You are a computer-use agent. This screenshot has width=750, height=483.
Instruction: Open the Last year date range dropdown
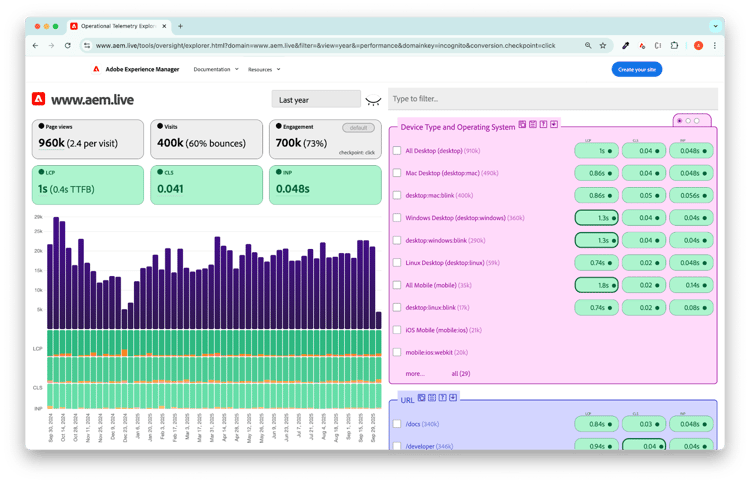tap(315, 100)
